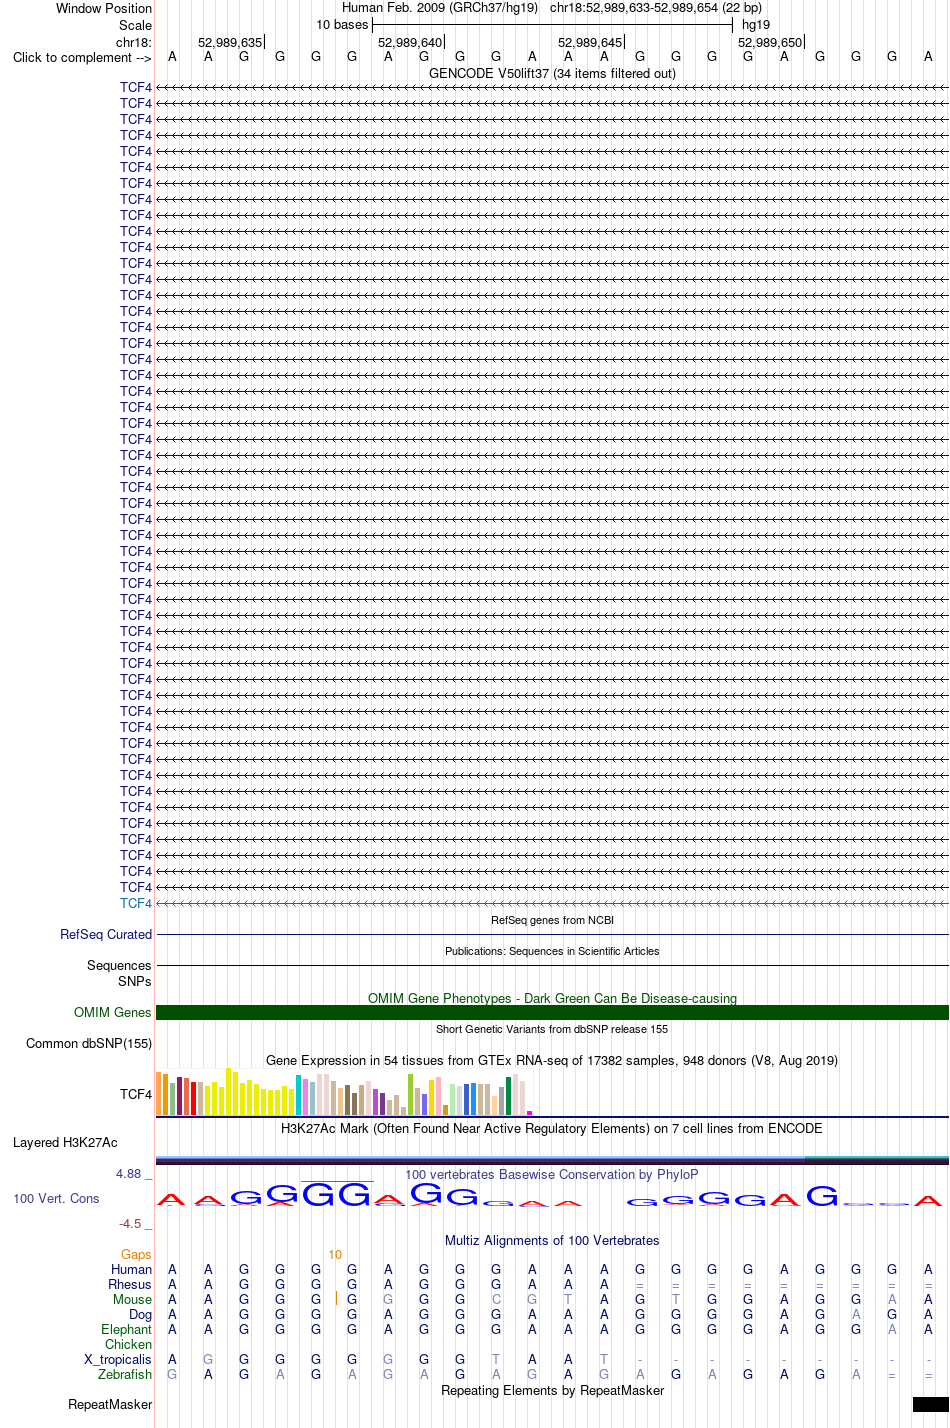Image resolution: width=950 pixels, height=1428 pixels.
Task: Open 'Repeating Elements by RepeatMasker' title
Action: pyautogui.click(x=552, y=1390)
